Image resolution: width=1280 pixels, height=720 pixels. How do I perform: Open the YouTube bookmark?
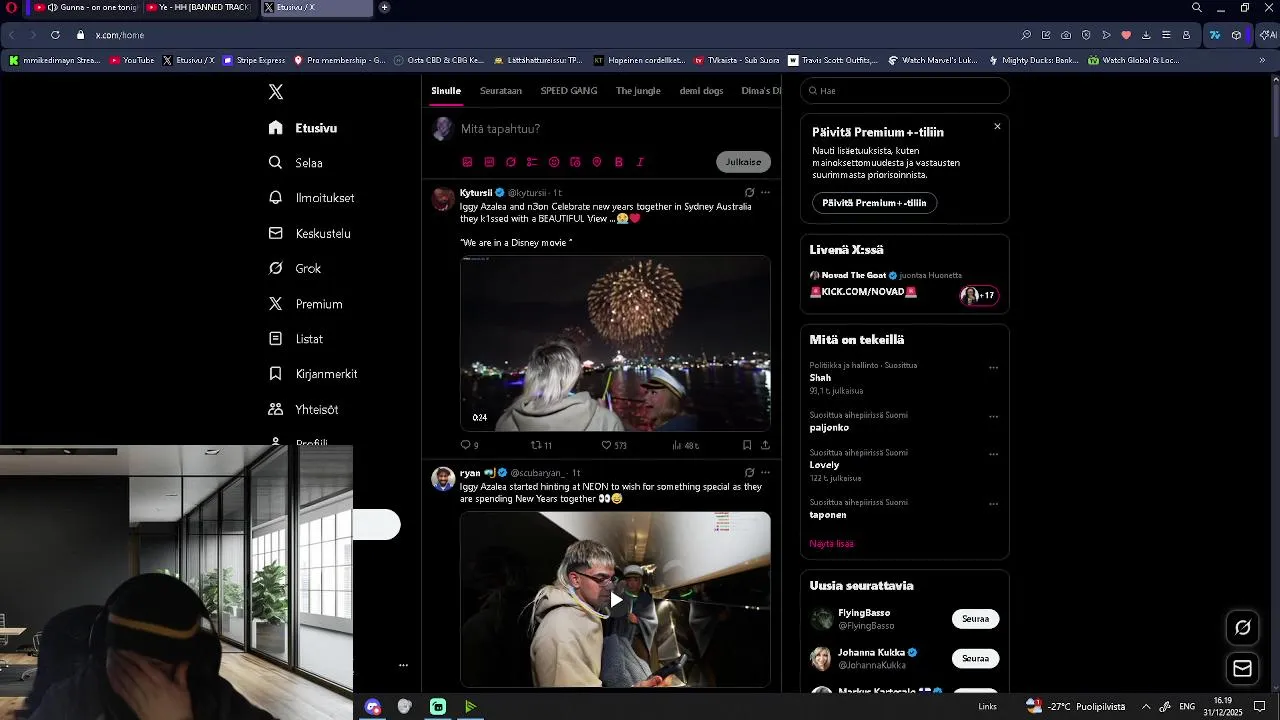(x=132, y=60)
